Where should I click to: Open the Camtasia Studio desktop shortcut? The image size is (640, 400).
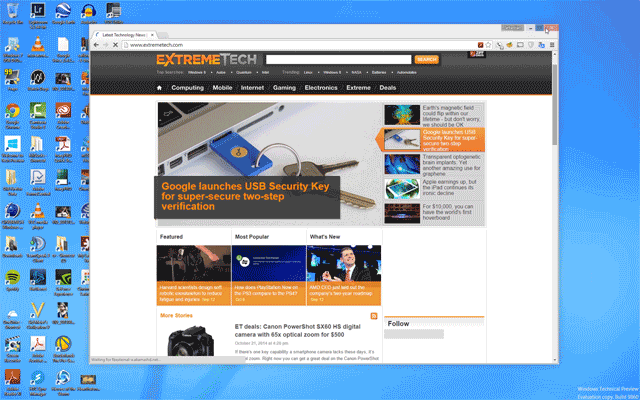click(38, 116)
